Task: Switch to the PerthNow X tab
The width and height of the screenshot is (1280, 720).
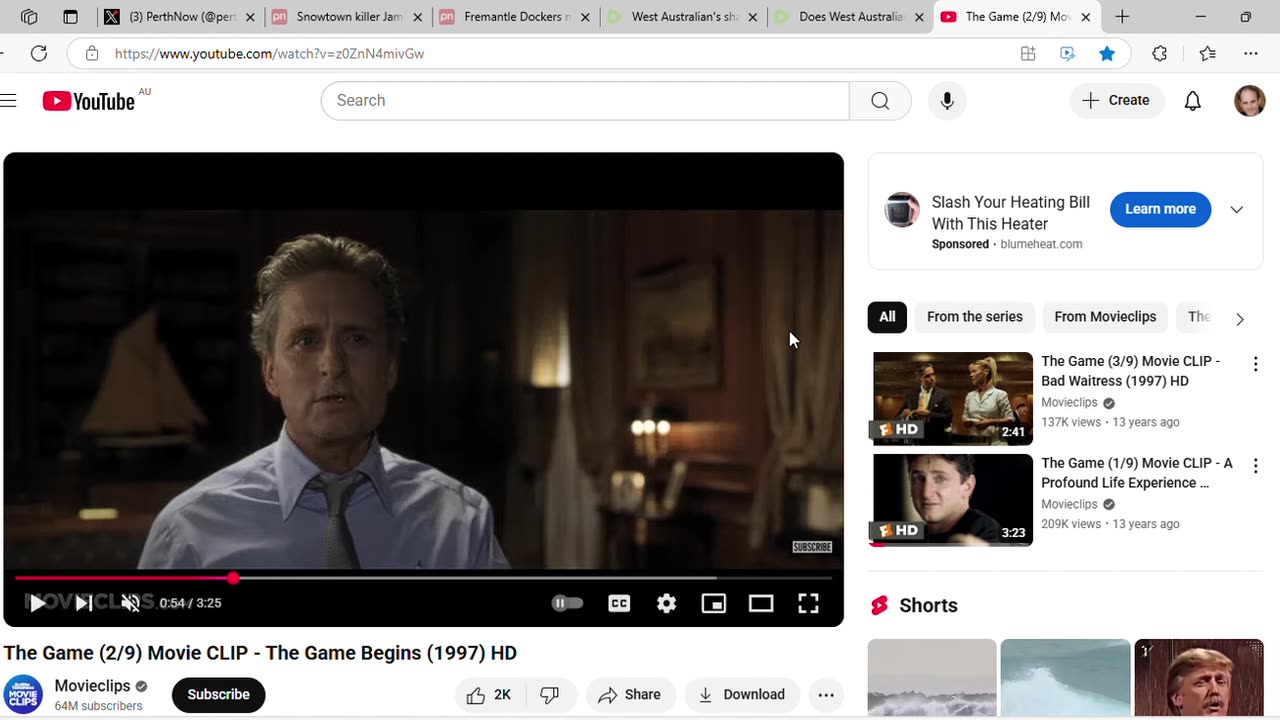Action: 181,17
